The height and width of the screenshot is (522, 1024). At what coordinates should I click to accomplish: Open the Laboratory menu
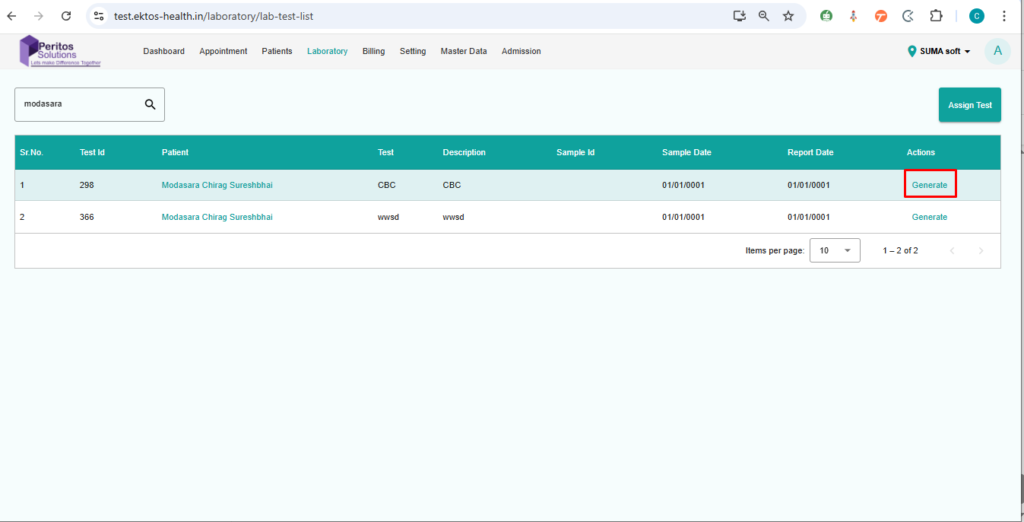coord(327,51)
